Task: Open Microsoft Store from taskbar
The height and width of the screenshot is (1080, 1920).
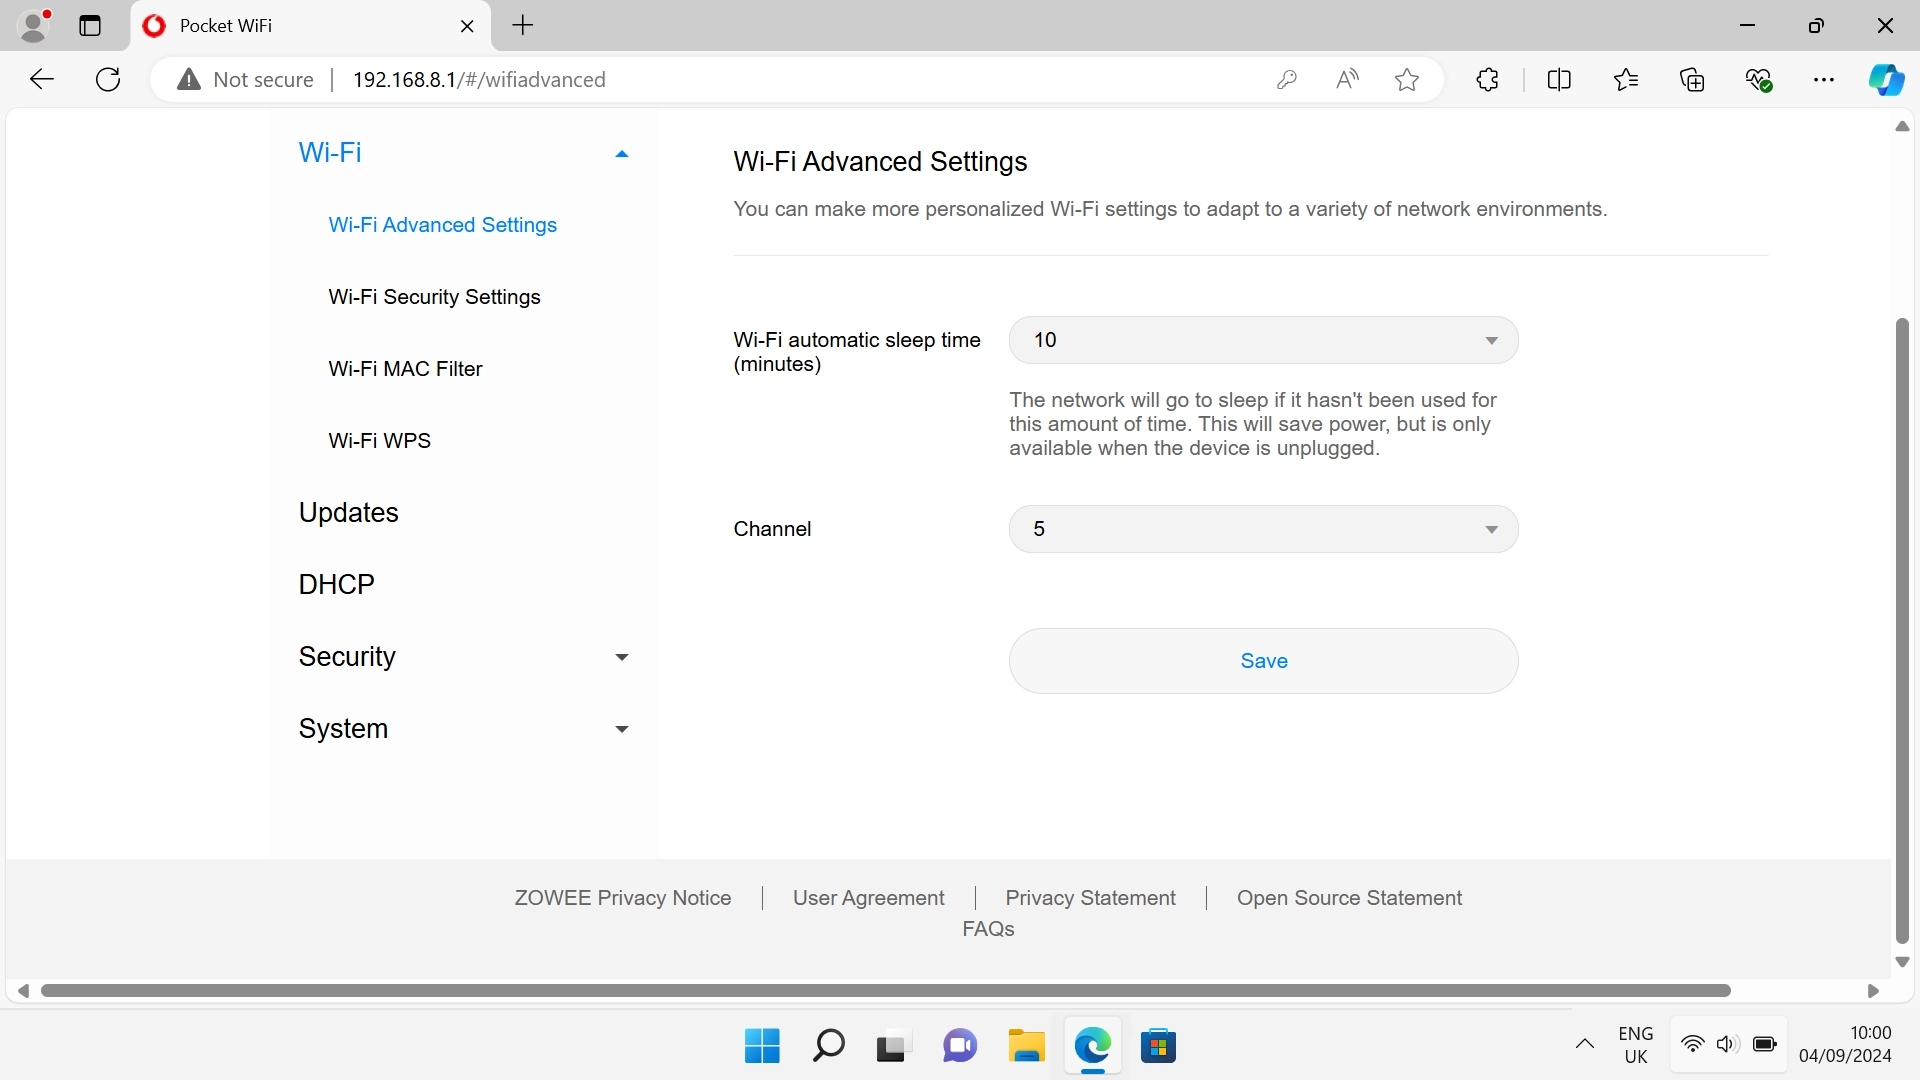Action: pyautogui.click(x=1158, y=1046)
